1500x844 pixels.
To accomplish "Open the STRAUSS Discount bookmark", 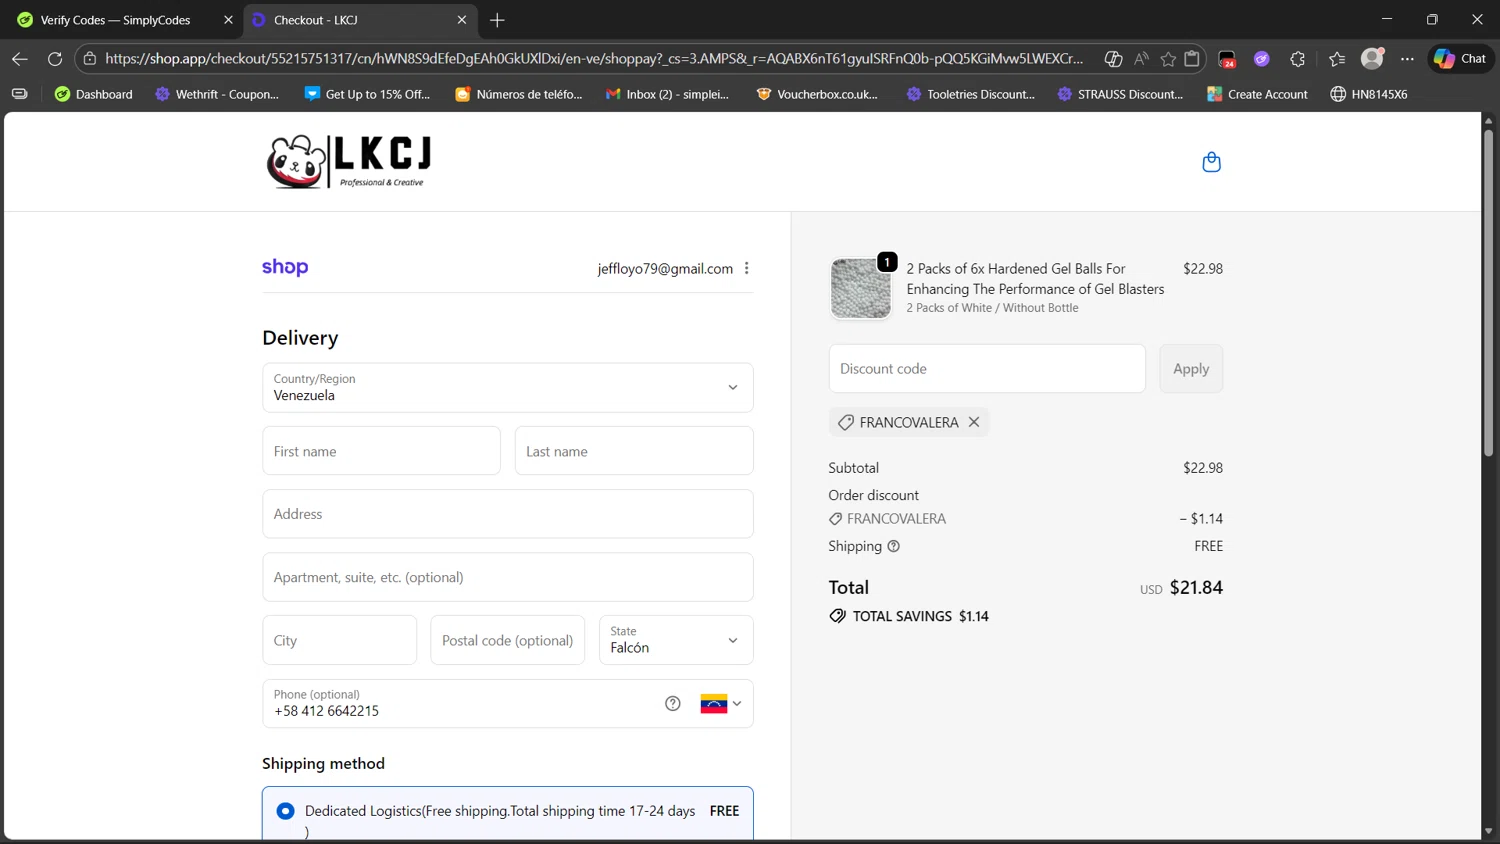I will [x=1120, y=94].
